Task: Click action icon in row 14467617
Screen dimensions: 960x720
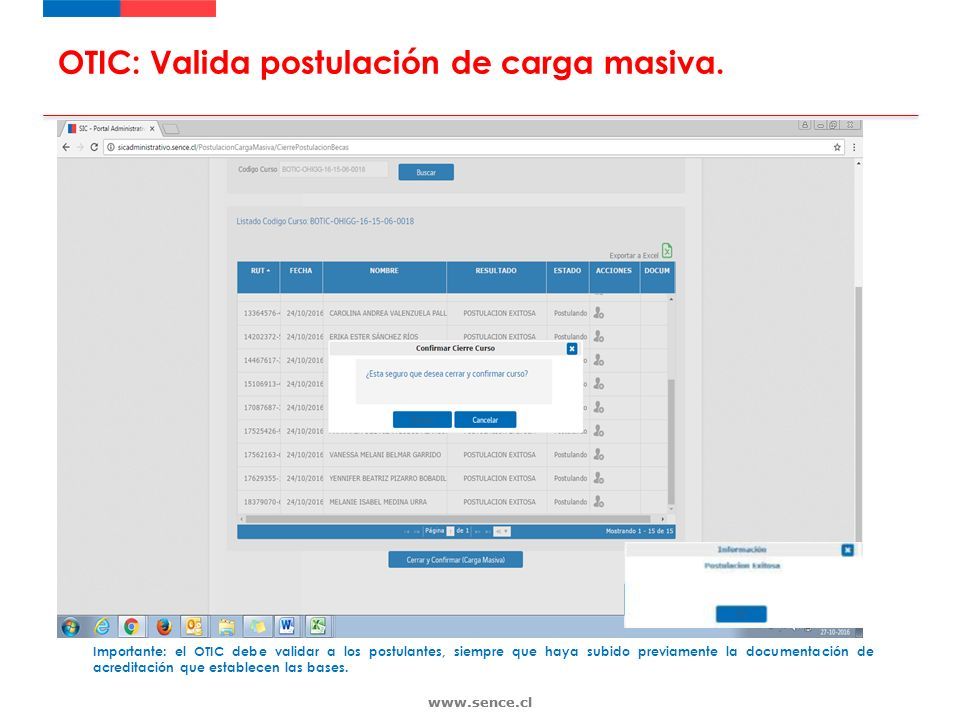Action: (x=599, y=360)
